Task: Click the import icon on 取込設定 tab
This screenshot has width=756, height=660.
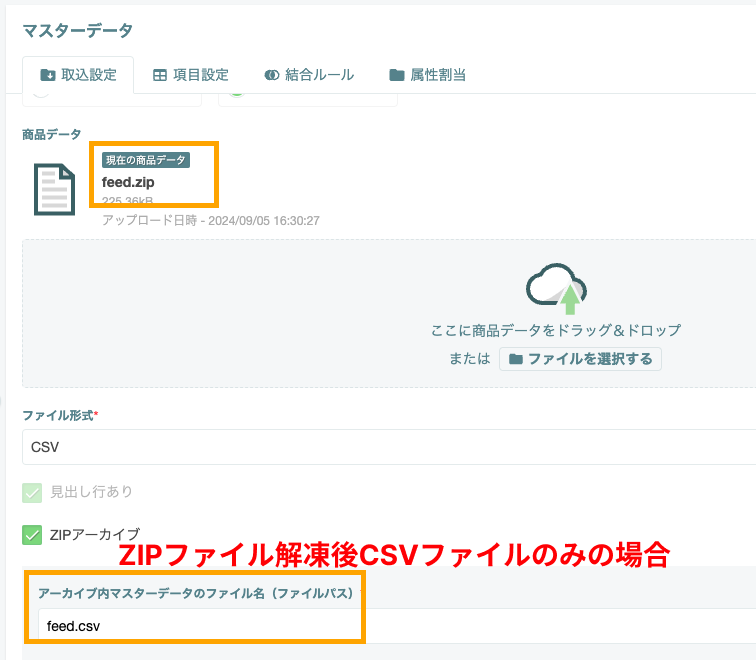Action: click(48, 75)
